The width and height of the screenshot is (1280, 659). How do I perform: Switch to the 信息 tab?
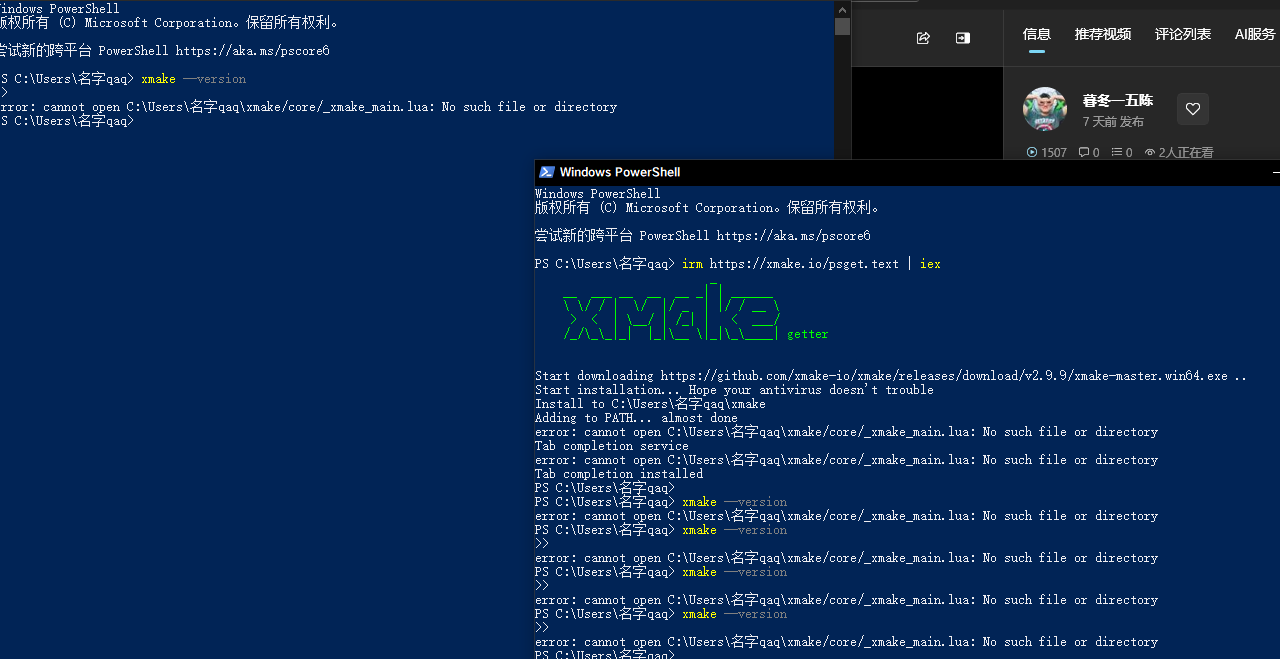1037,34
